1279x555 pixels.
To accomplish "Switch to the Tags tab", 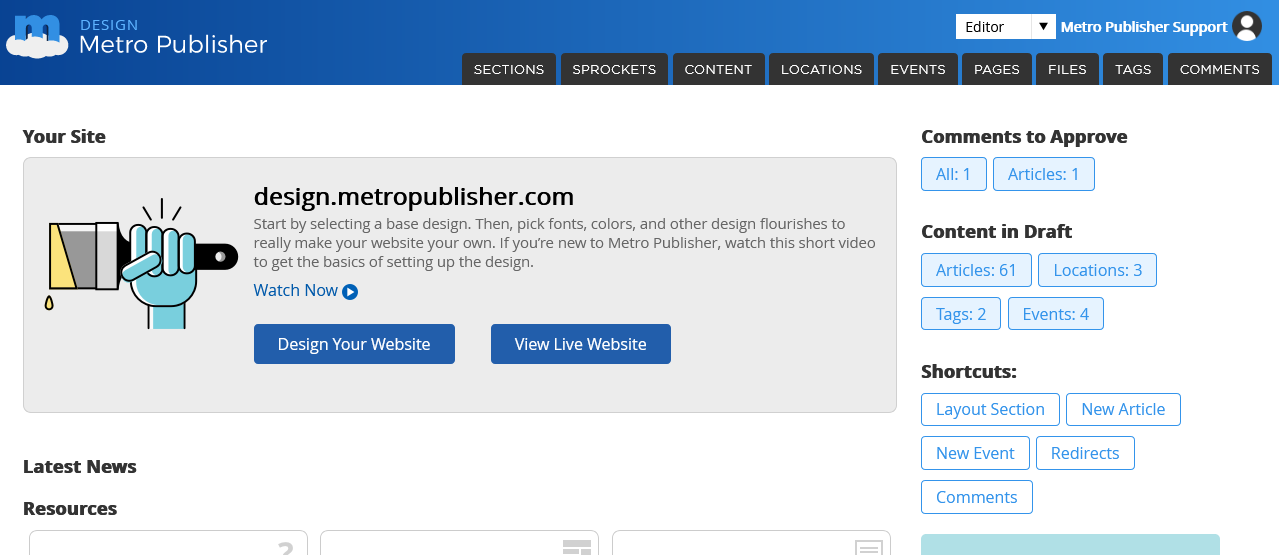I will [x=1133, y=69].
